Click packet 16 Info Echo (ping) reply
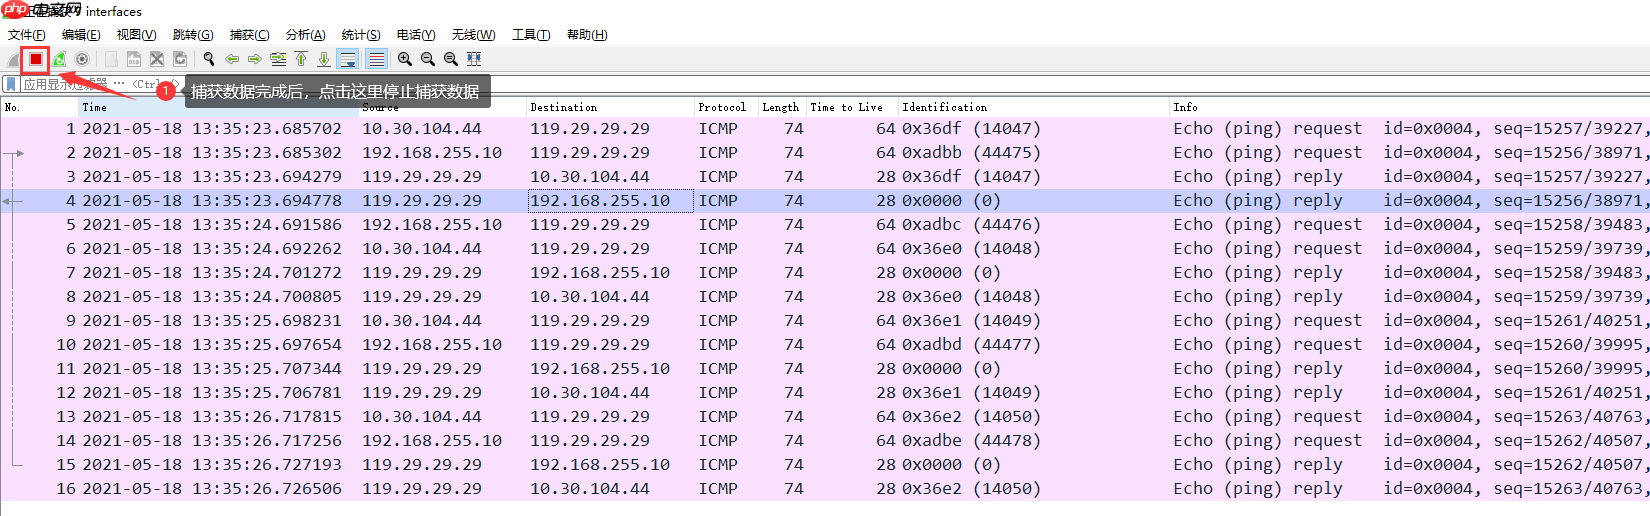The image size is (1650, 516). click(x=1258, y=489)
